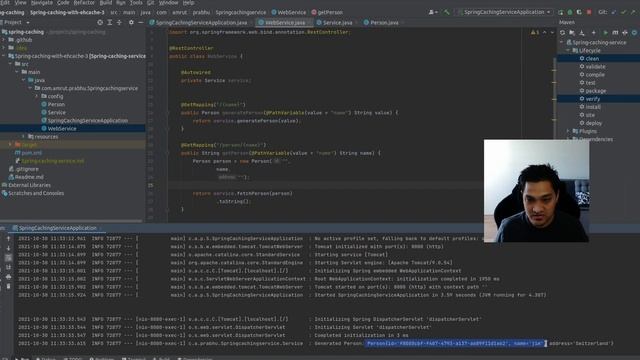Select SpringCachingServiceApplication class in Project tree
Viewport: 640px width, 360px height.
pos(88,121)
